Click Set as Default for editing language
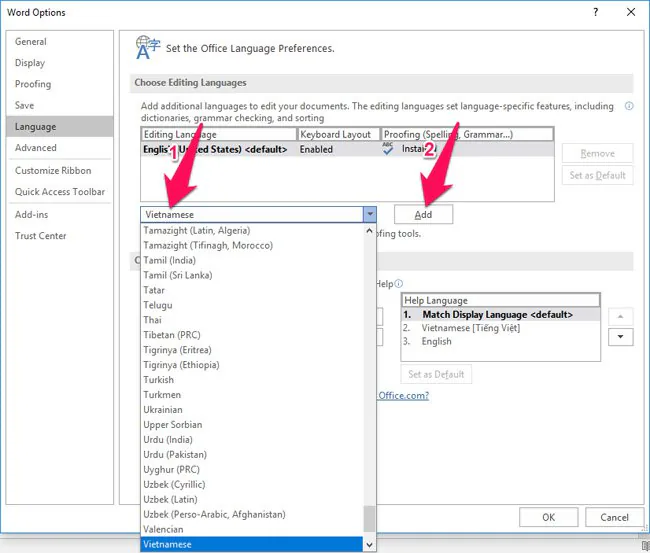The width and height of the screenshot is (650, 553). pyautogui.click(x=597, y=175)
